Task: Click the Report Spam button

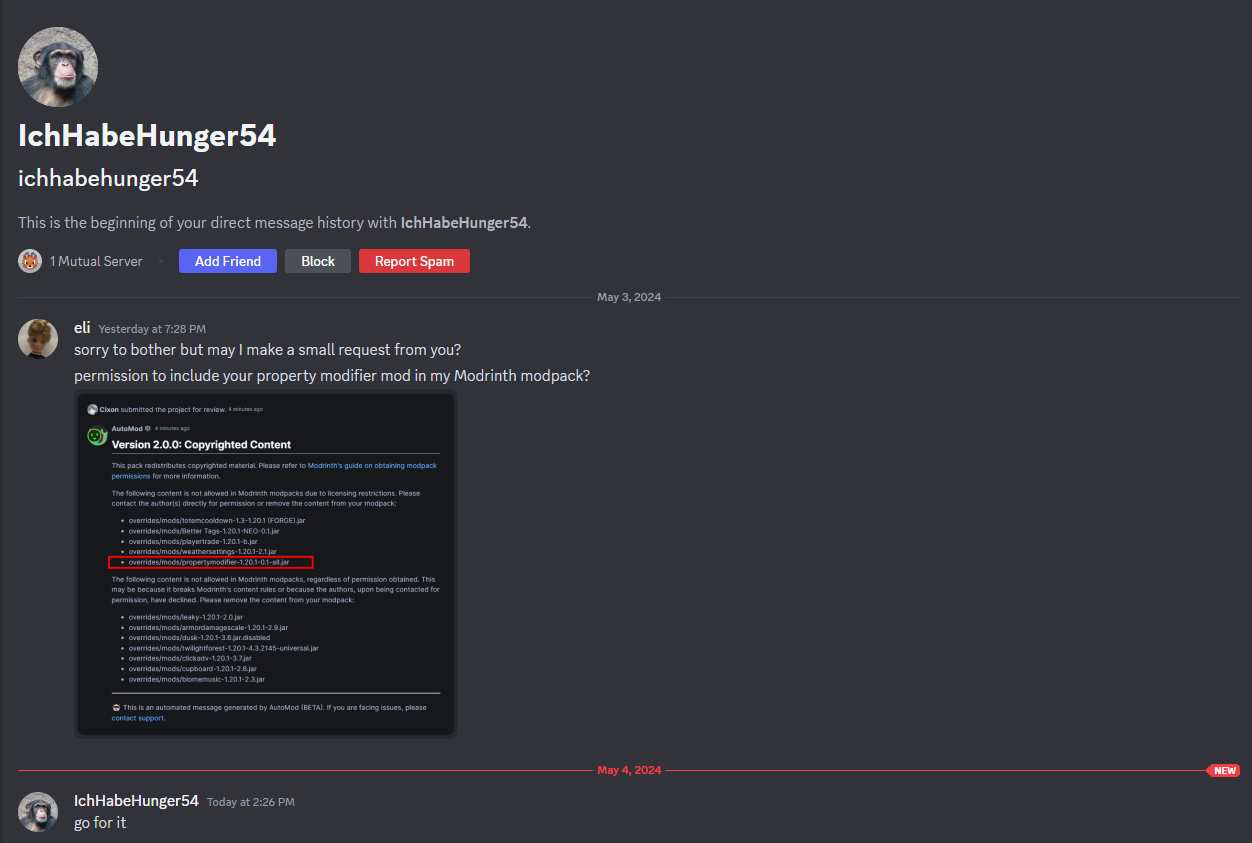Action: click(414, 261)
